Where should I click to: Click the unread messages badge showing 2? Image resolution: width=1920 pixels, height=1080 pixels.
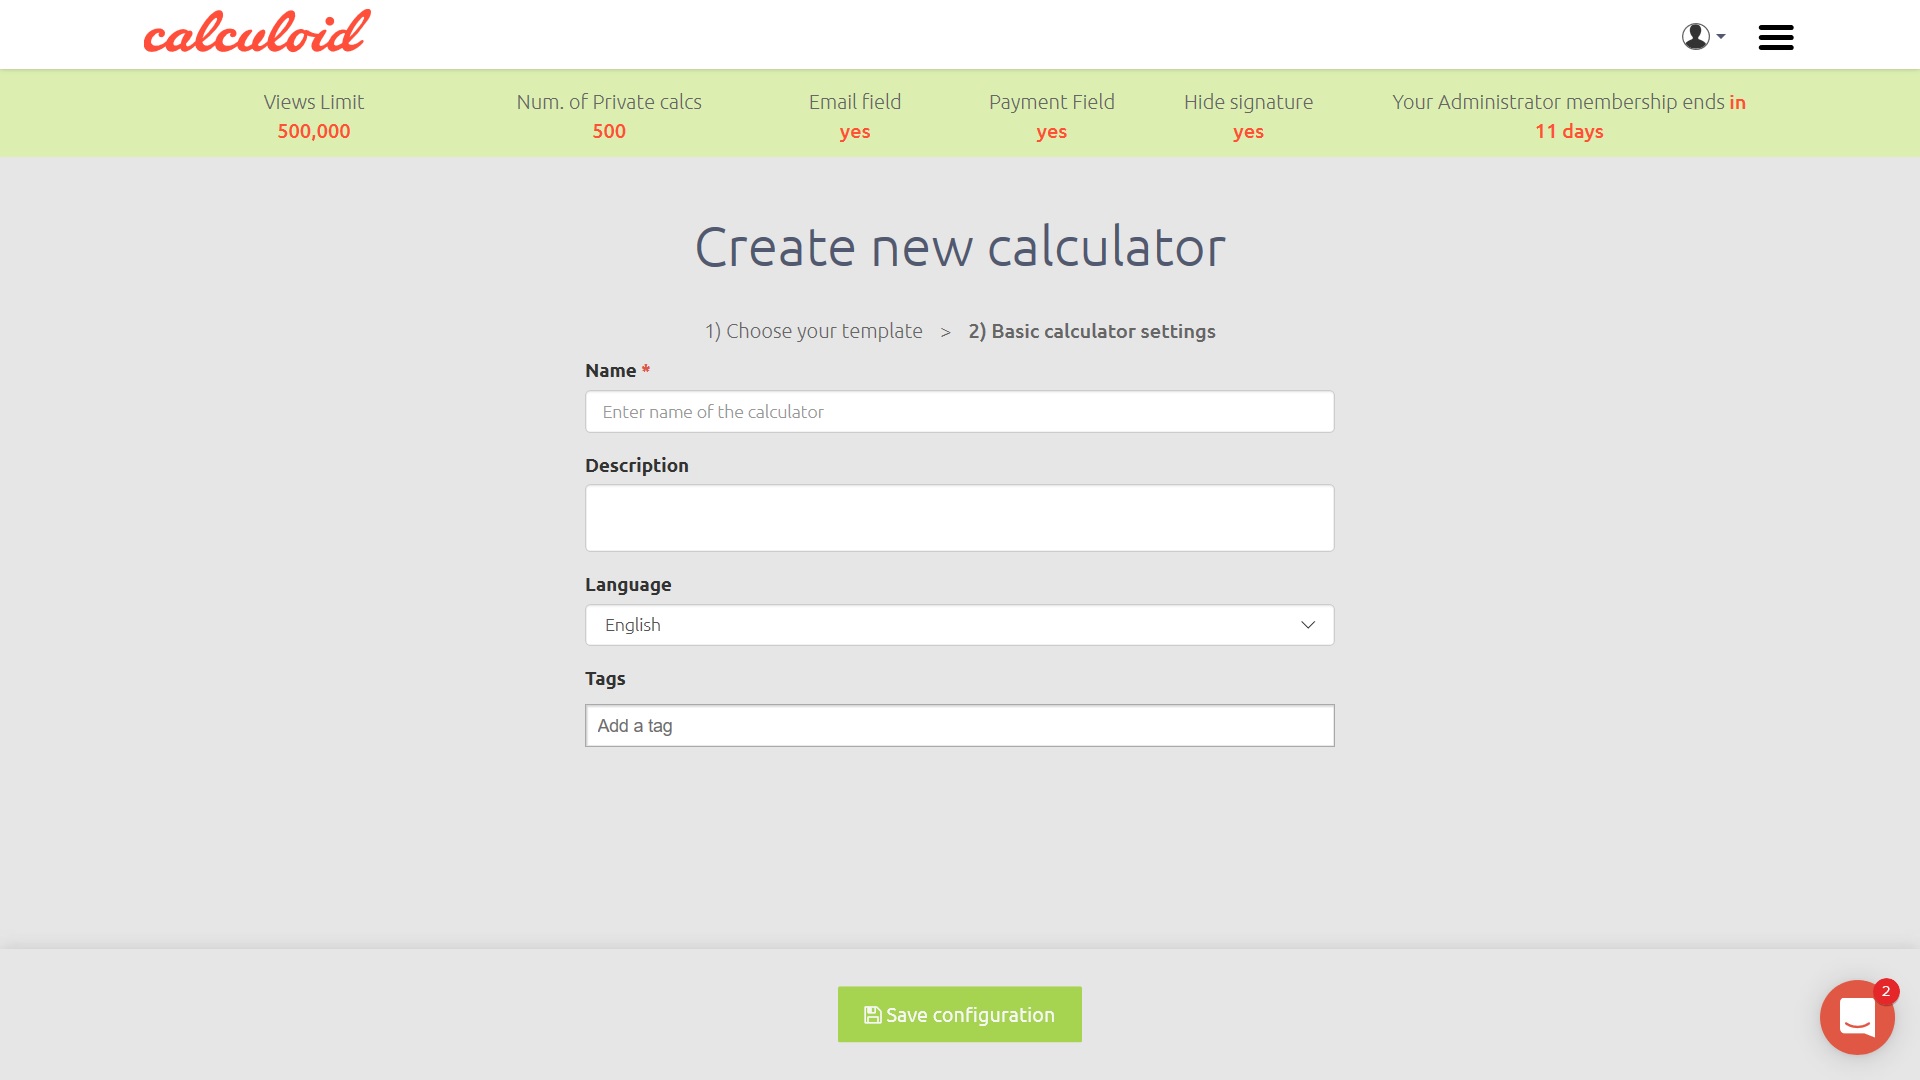1885,991
